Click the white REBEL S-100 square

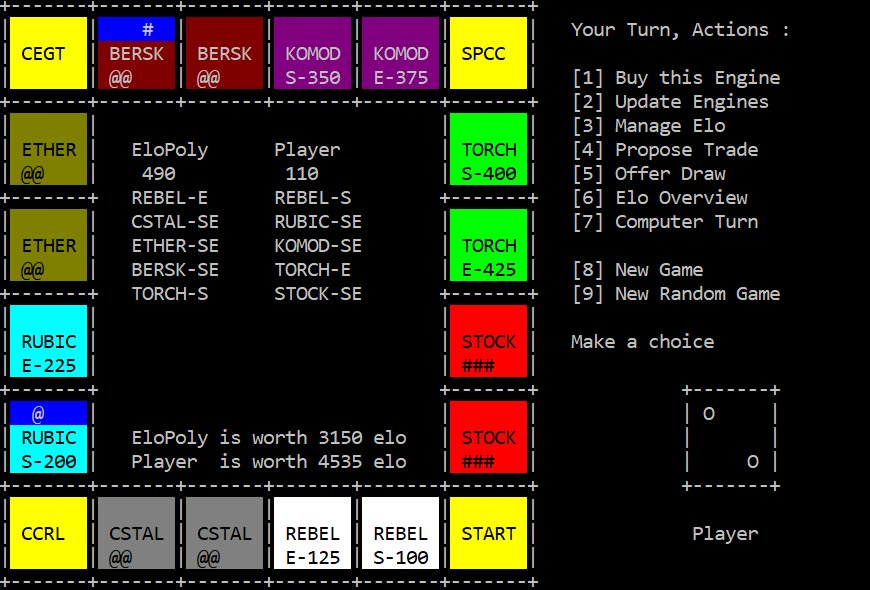[x=401, y=533]
